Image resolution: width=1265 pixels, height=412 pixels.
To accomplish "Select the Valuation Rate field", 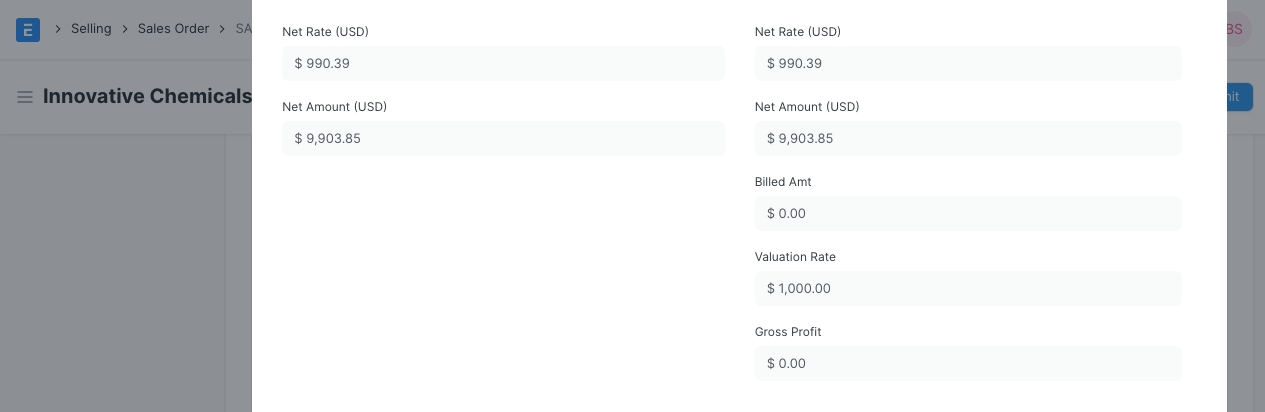I will coord(968,289).
